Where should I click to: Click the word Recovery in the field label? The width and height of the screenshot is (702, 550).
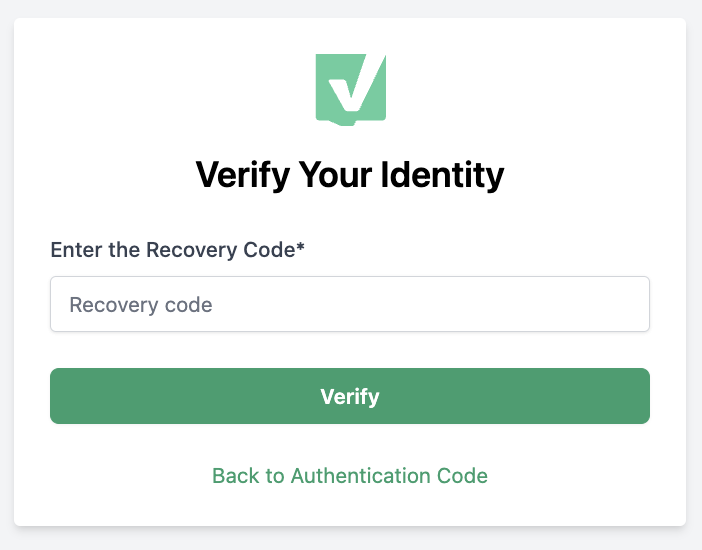(192, 250)
